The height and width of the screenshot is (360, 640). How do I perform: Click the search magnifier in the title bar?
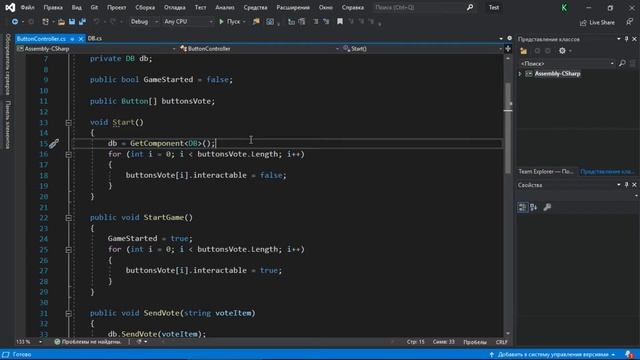pos(470,7)
